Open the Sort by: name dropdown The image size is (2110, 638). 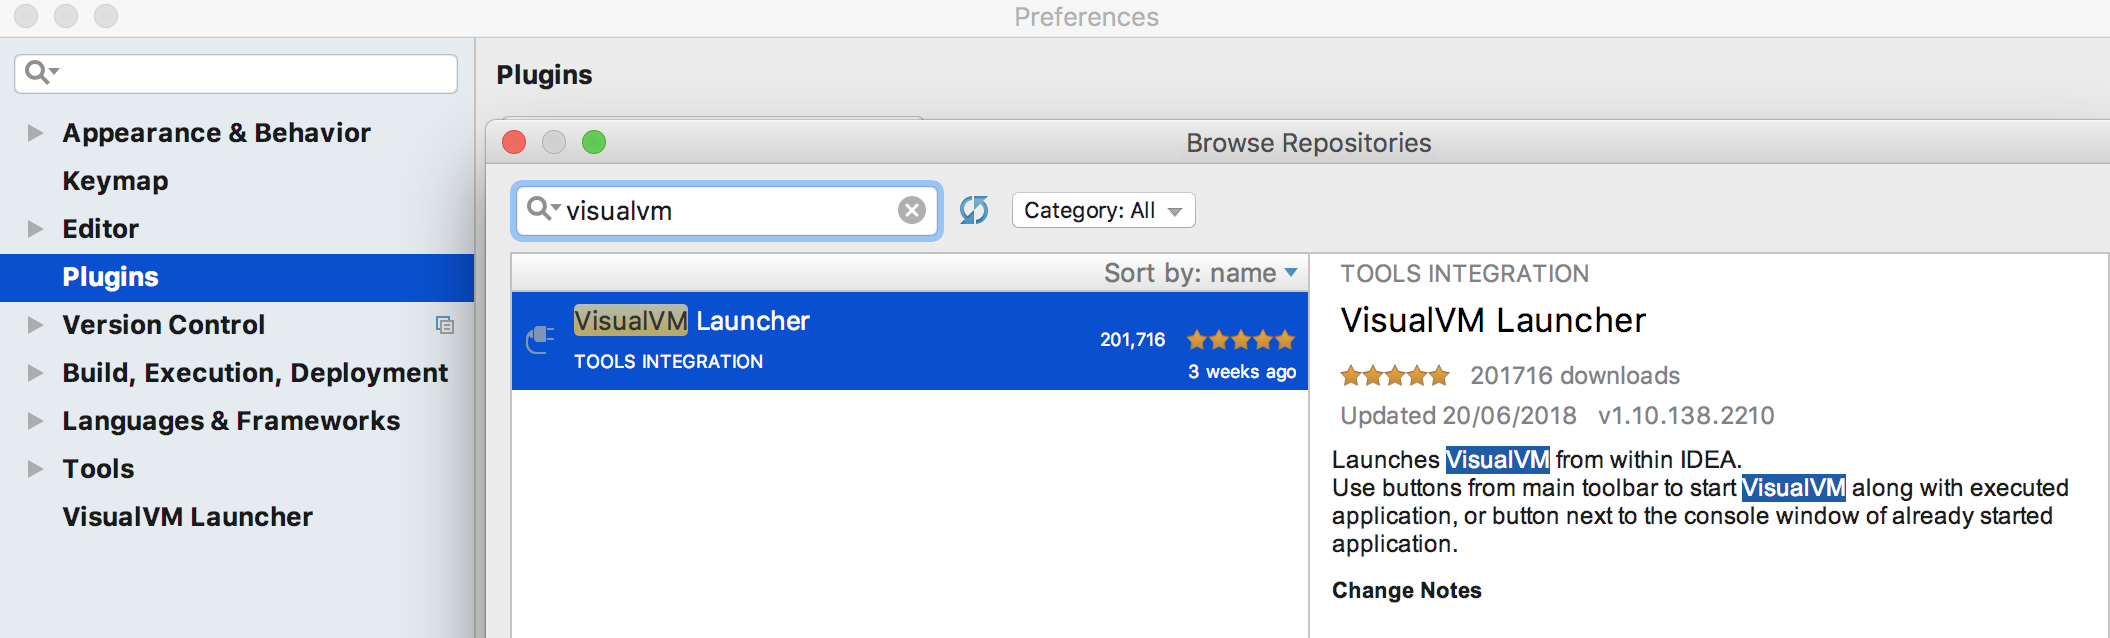point(1200,273)
